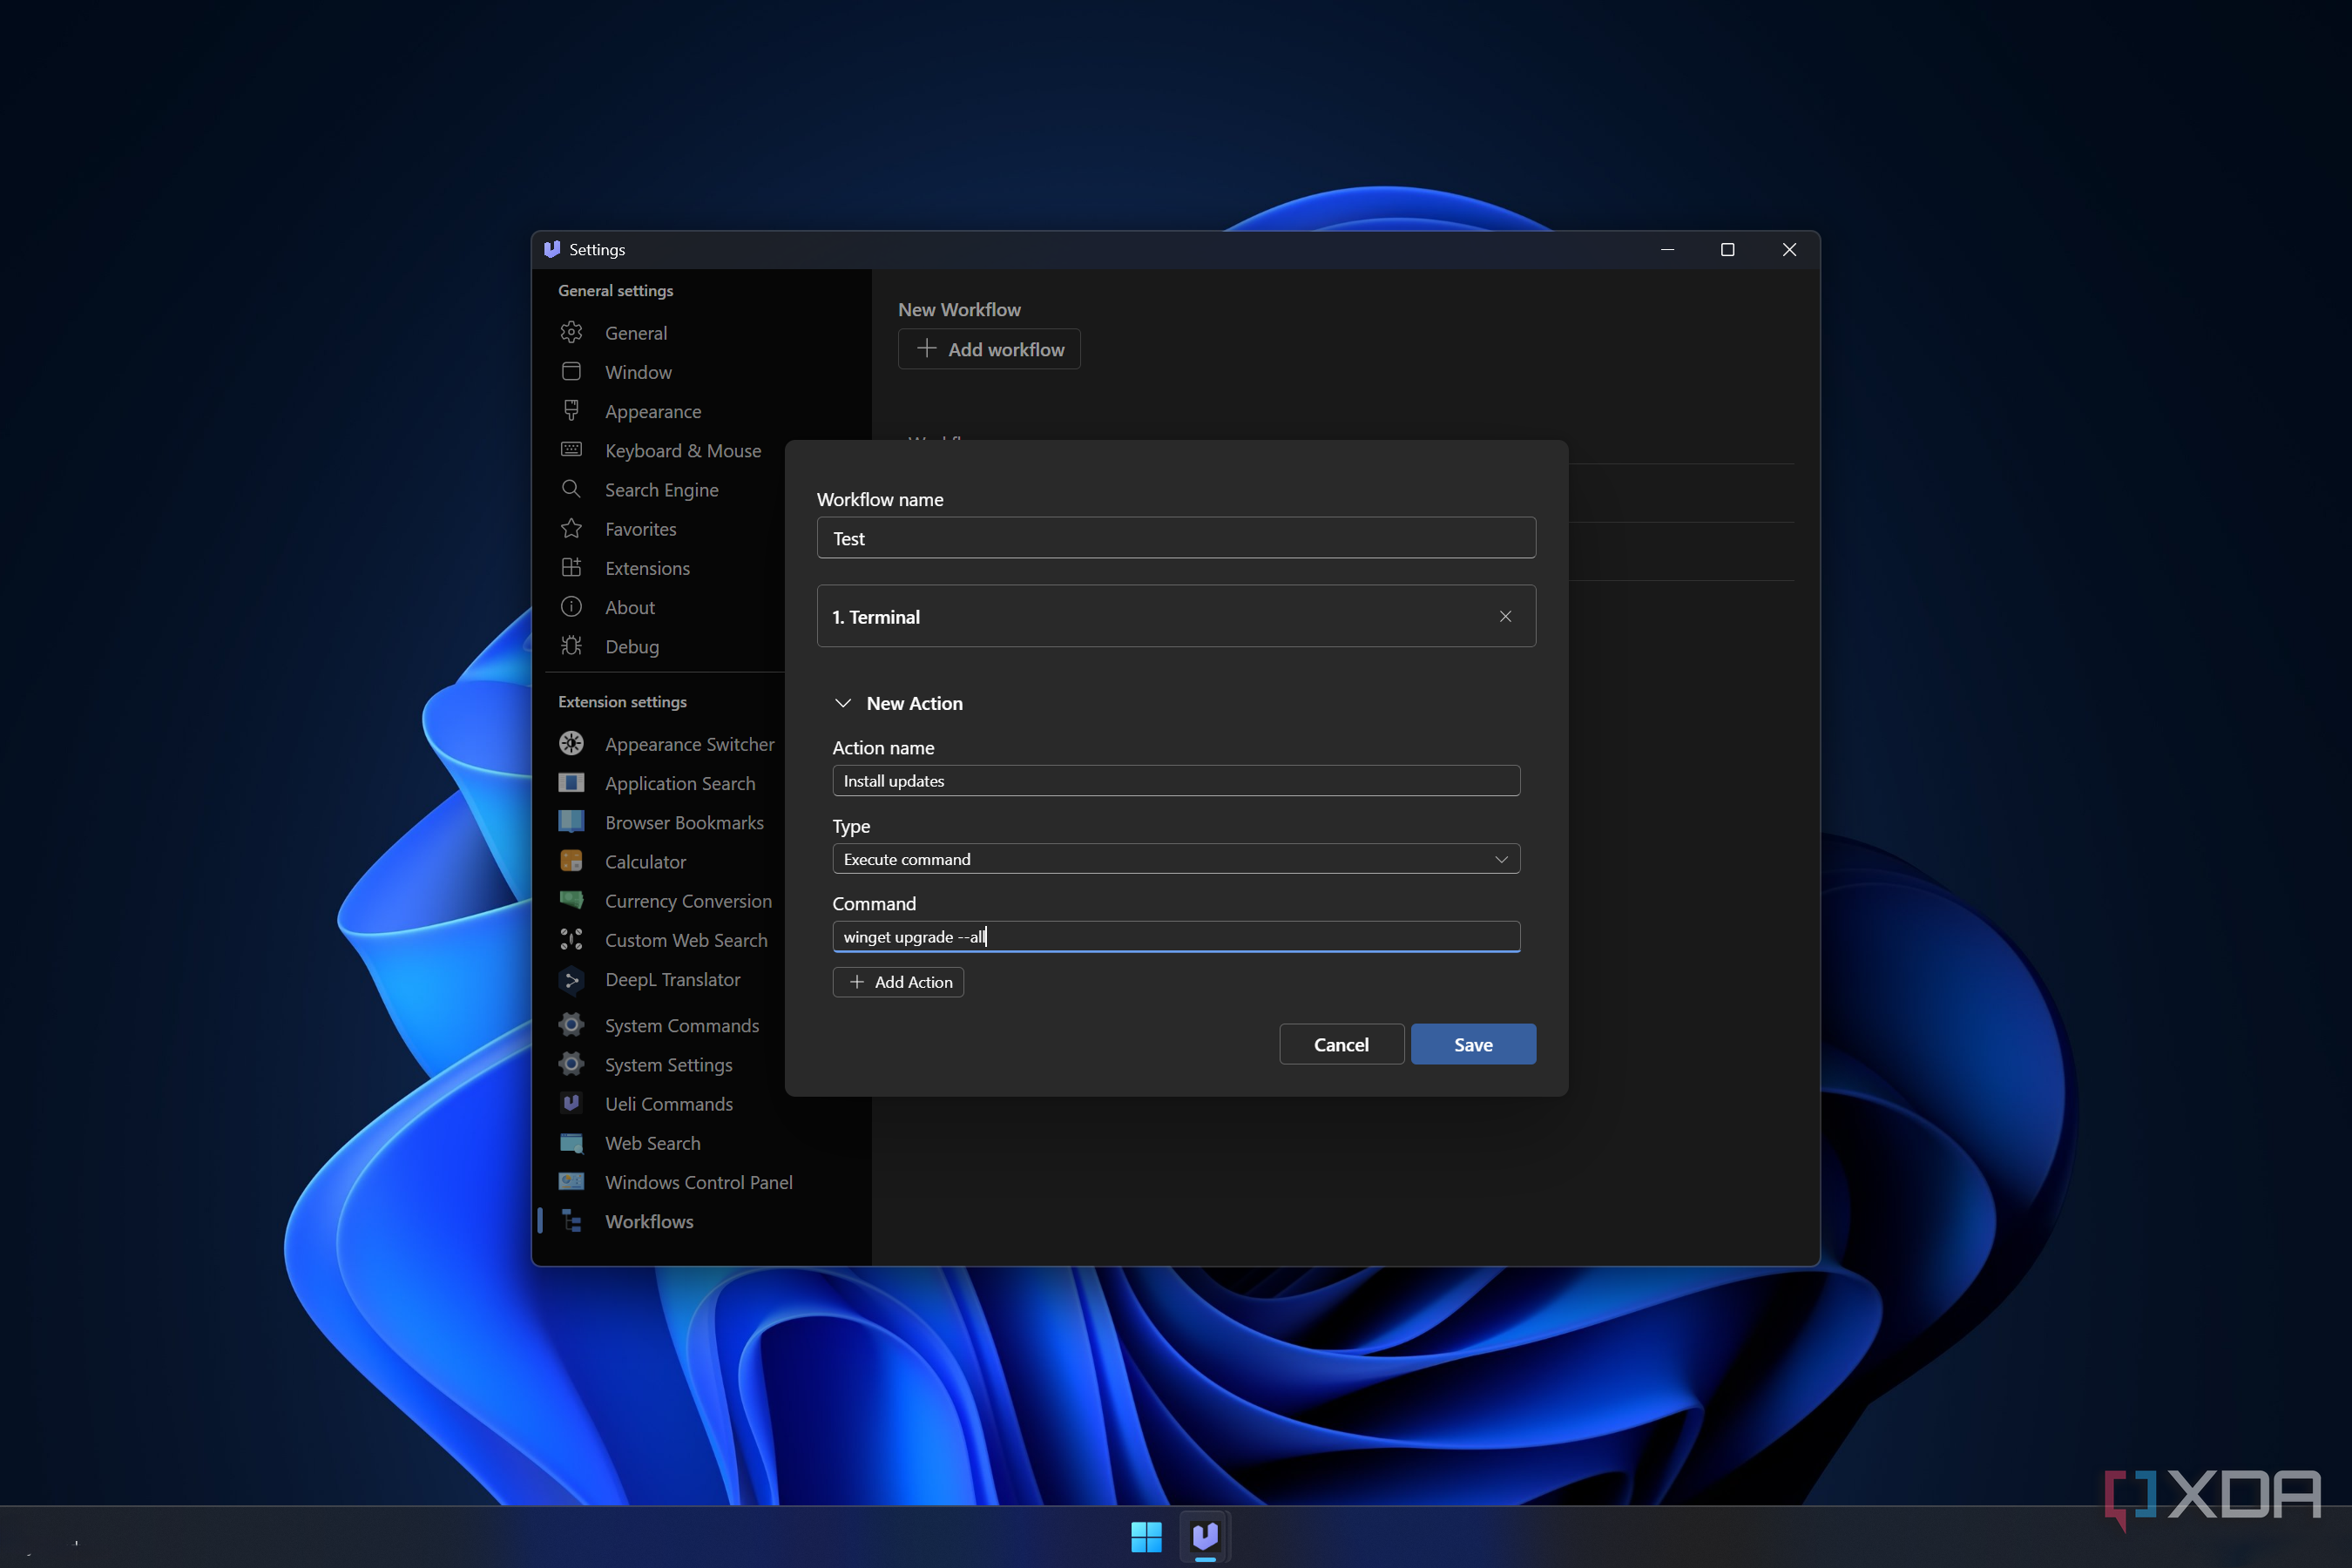
Task: Click the Ueli Commands icon
Action: coord(571,1103)
